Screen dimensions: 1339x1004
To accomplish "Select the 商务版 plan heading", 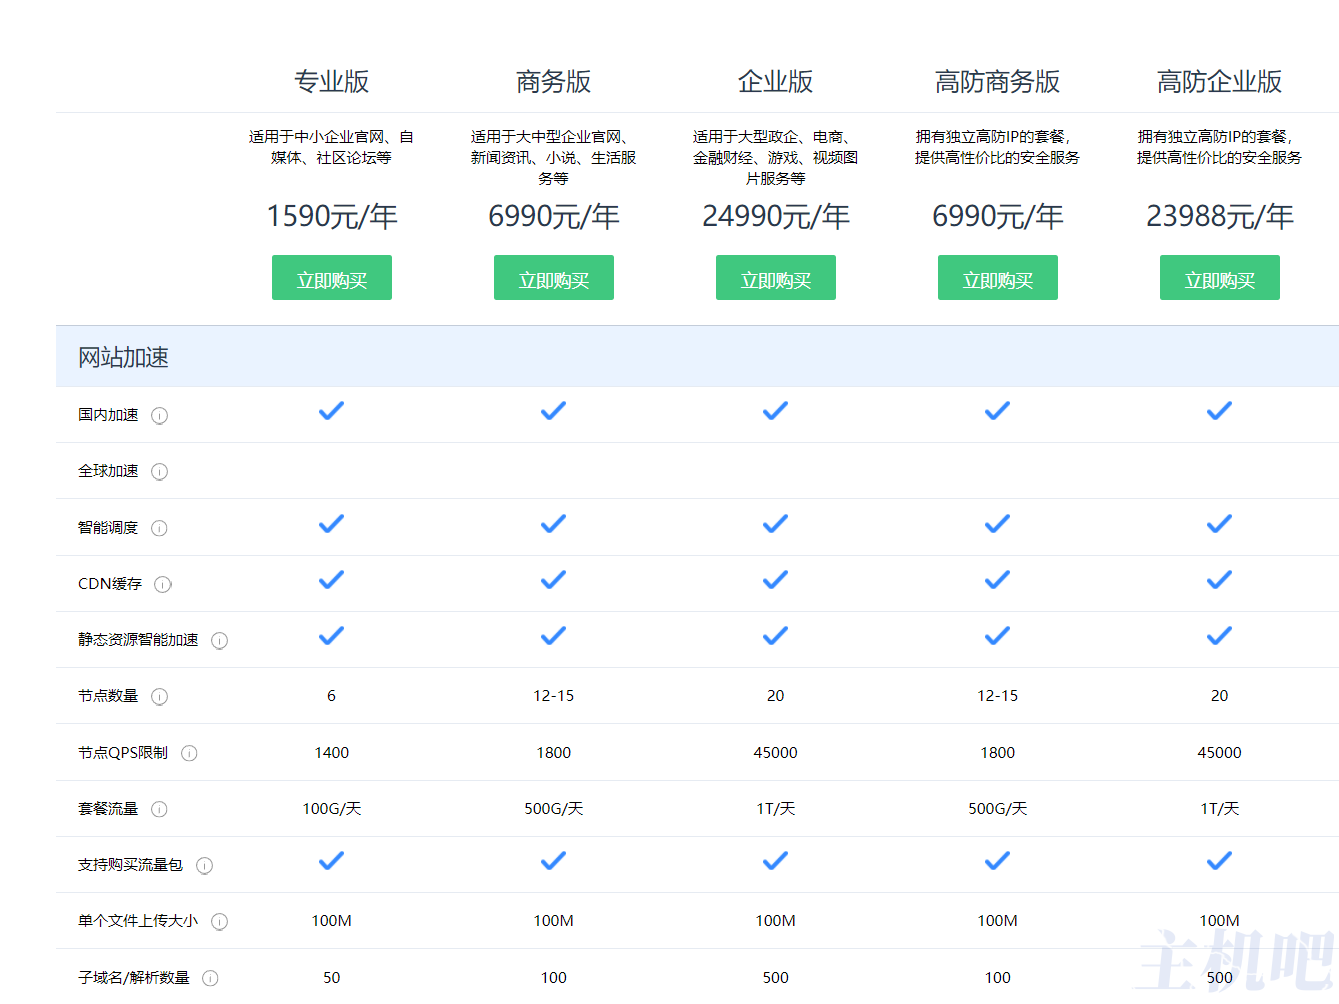I will tap(554, 82).
